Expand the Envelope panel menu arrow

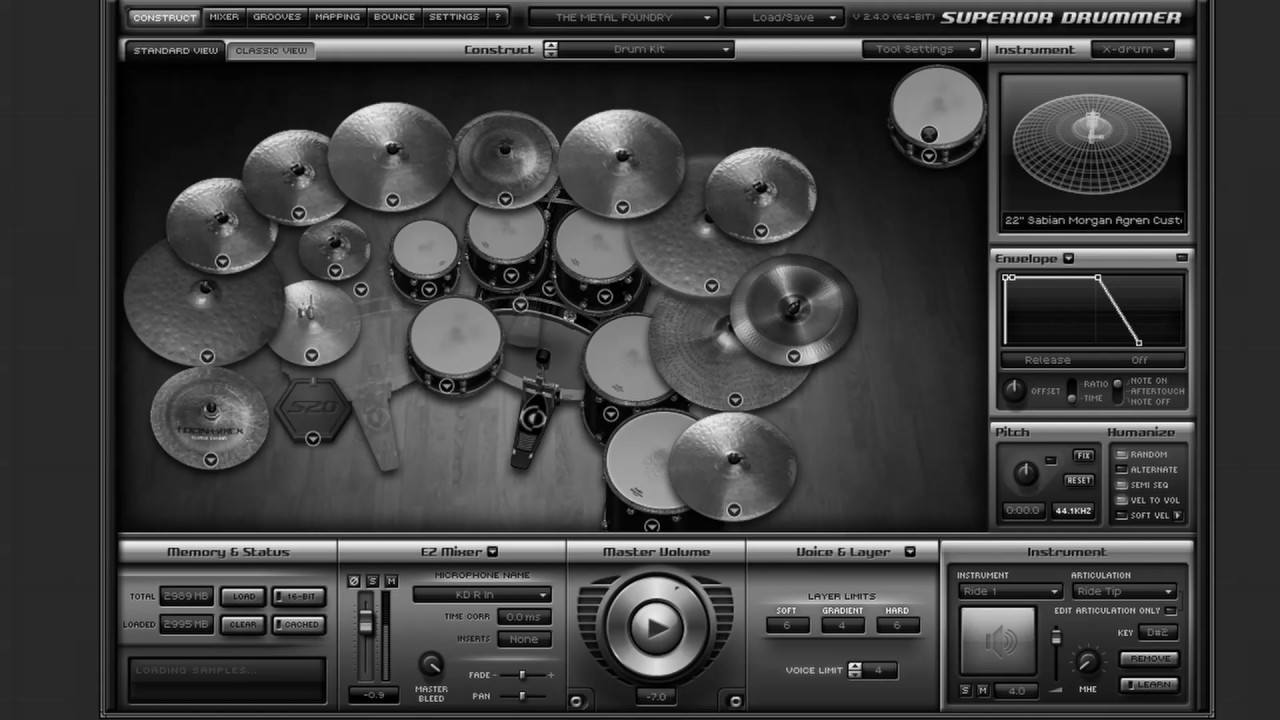(1068, 258)
